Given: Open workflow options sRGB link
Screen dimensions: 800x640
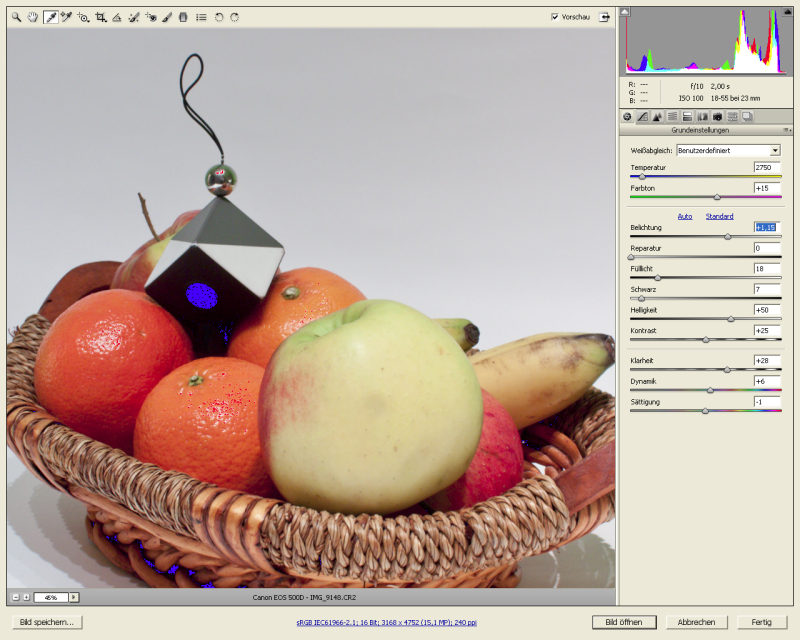Looking at the screenshot, I should 386,623.
